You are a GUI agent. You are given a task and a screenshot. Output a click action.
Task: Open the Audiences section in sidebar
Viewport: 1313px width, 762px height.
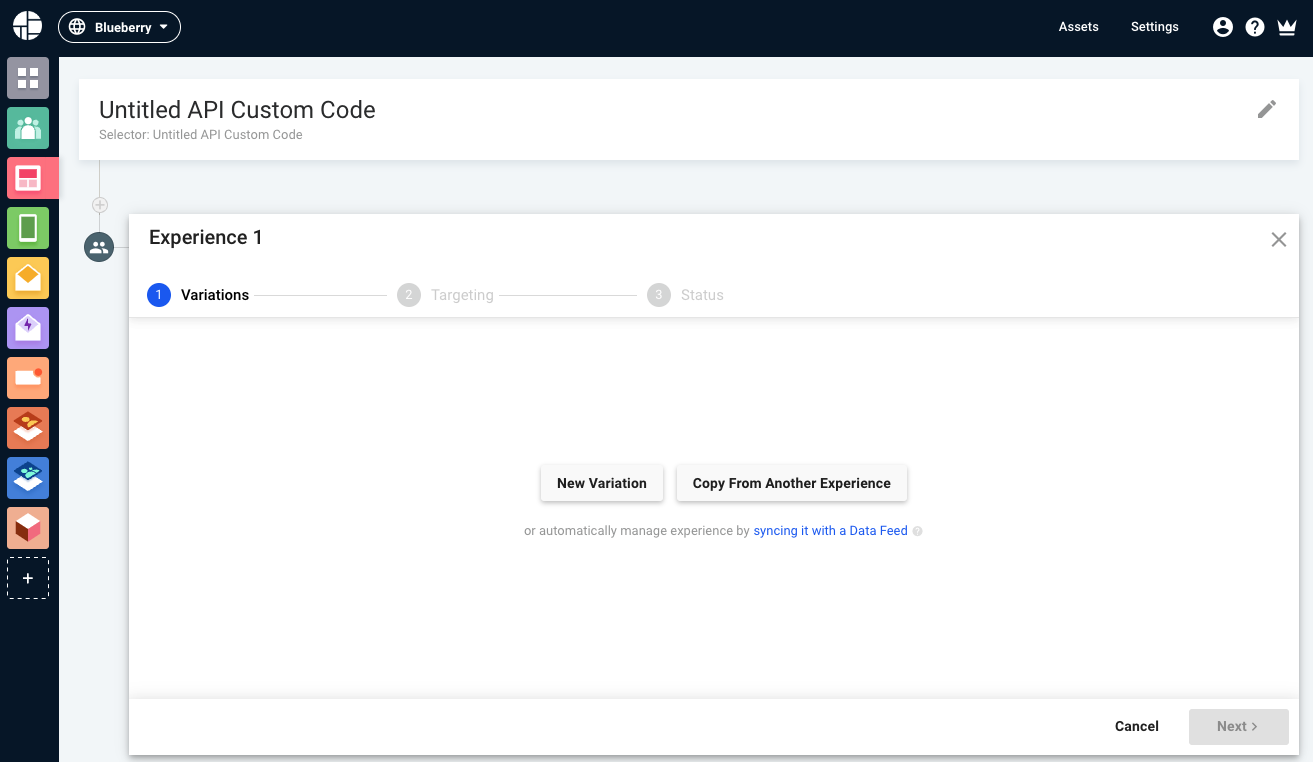[x=27, y=128]
